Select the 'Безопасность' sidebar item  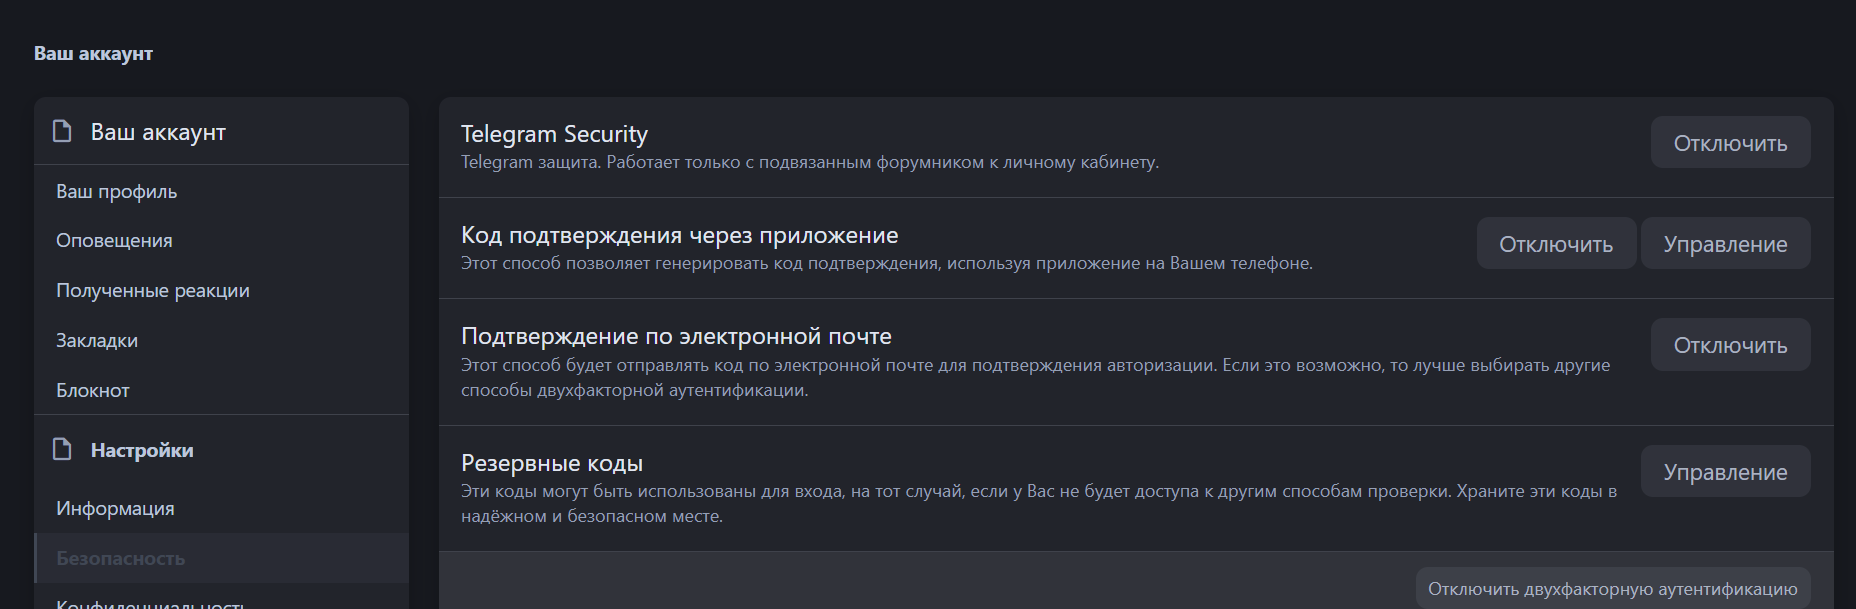click(x=120, y=559)
